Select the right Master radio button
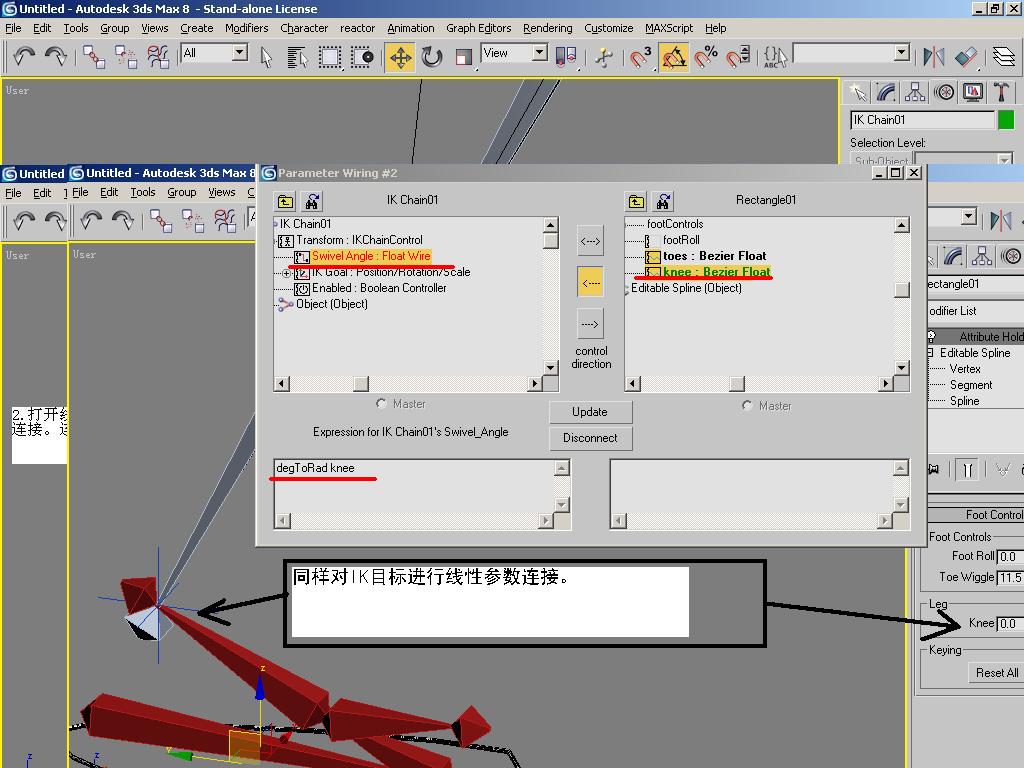 (746, 406)
